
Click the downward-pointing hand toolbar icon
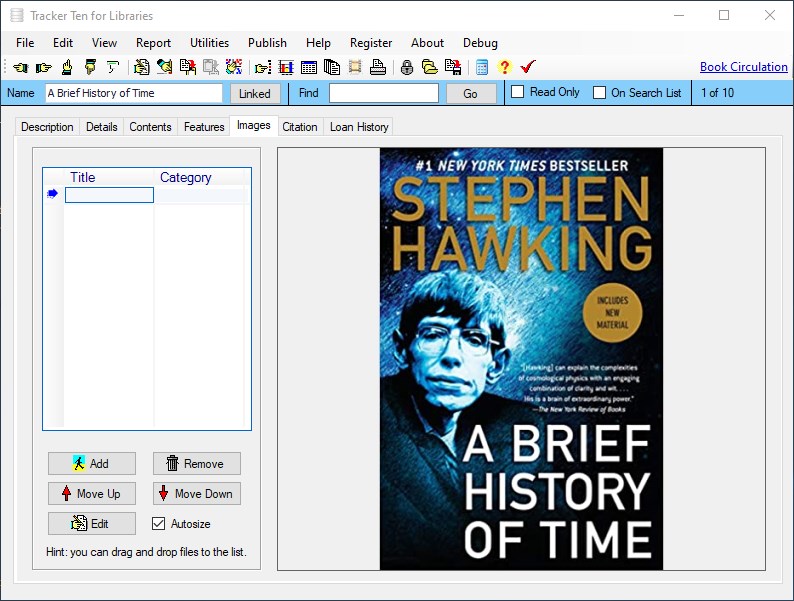[90, 67]
